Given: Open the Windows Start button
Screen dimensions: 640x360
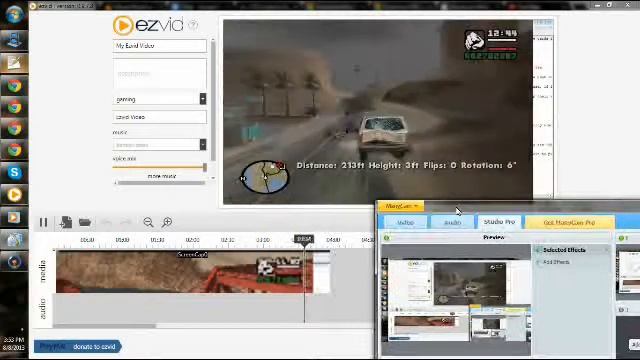Looking at the screenshot, I should [14, 16].
